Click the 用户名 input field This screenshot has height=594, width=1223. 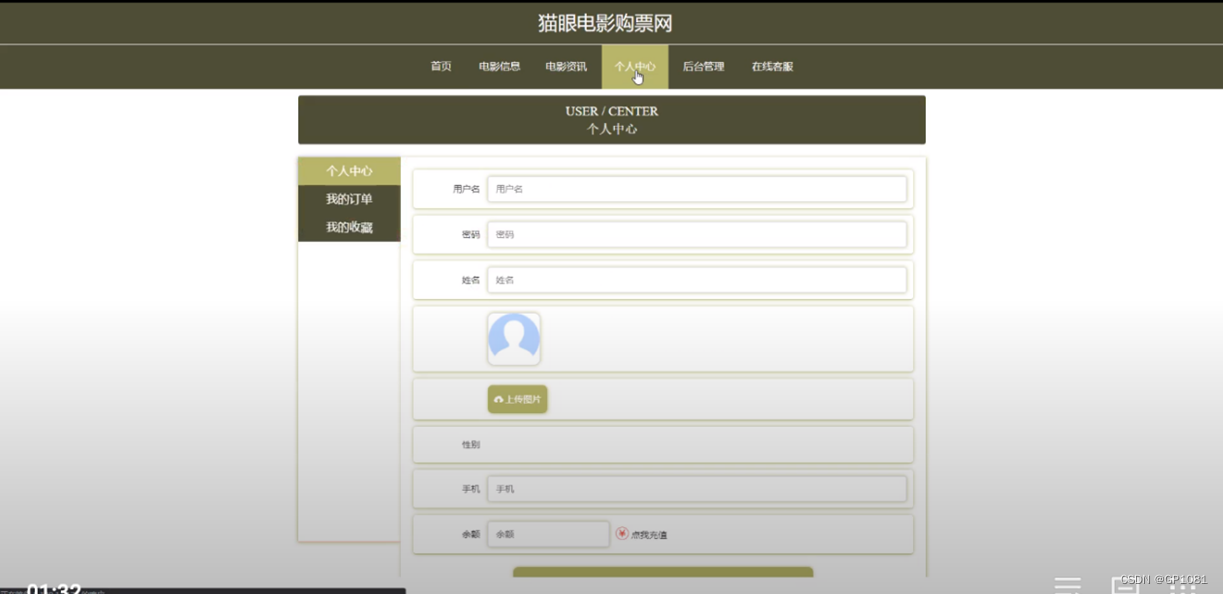pyautogui.click(x=697, y=189)
